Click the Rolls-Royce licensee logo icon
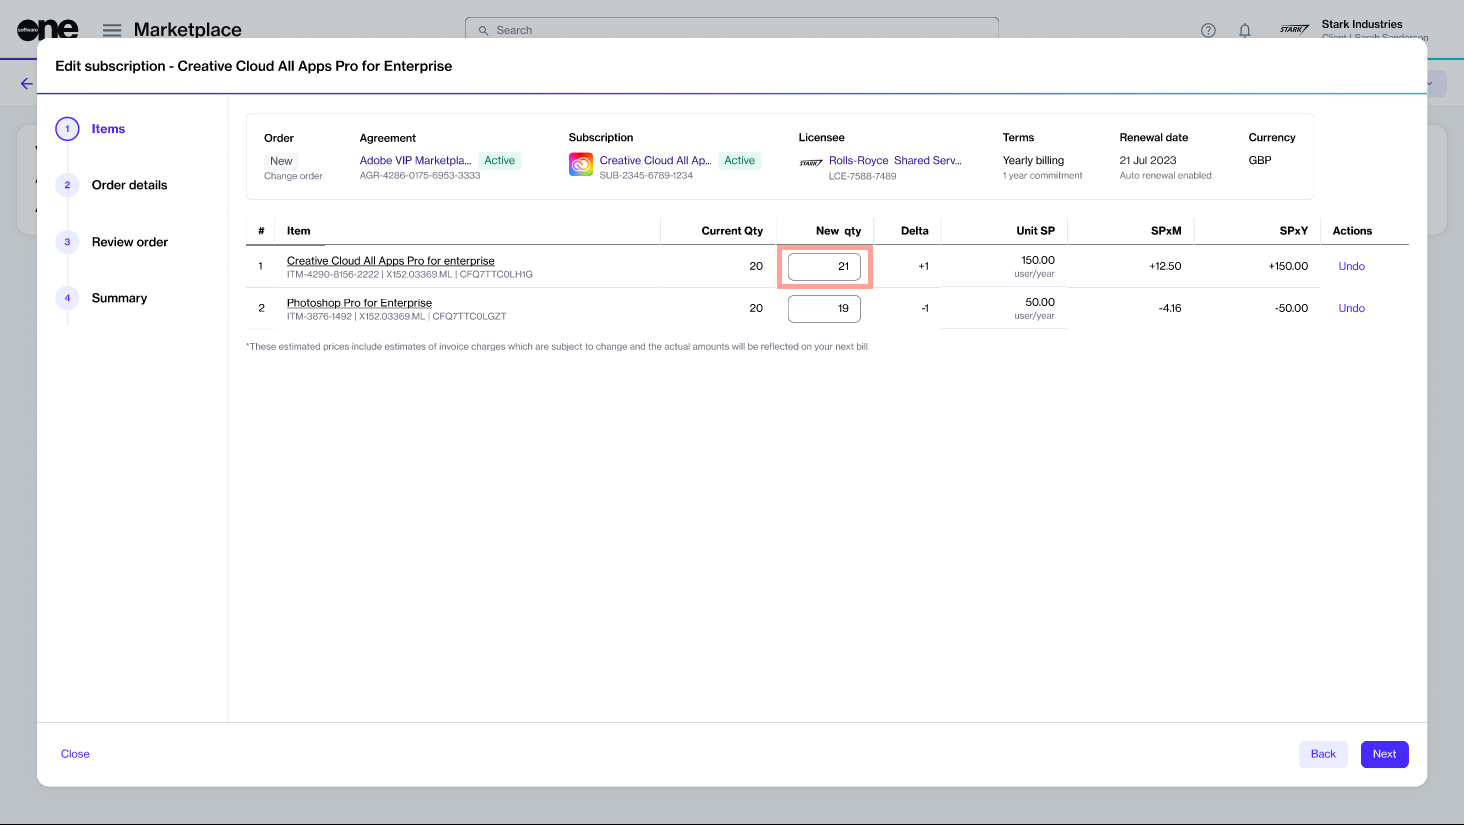This screenshot has height=825, width=1464. (x=811, y=163)
